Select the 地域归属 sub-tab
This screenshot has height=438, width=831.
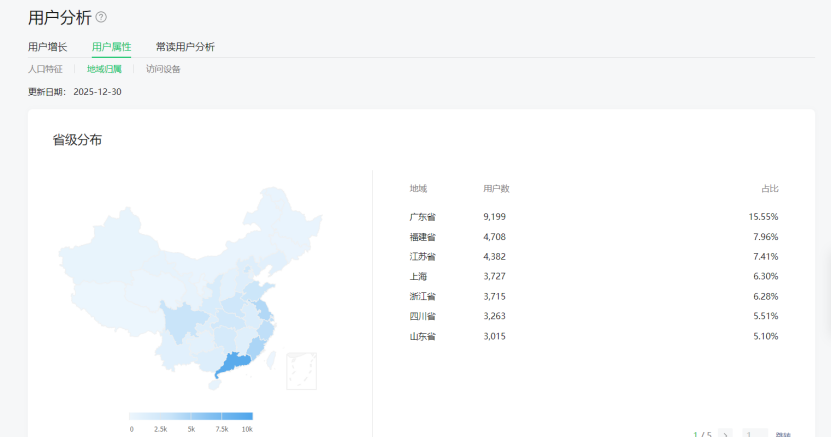104,69
